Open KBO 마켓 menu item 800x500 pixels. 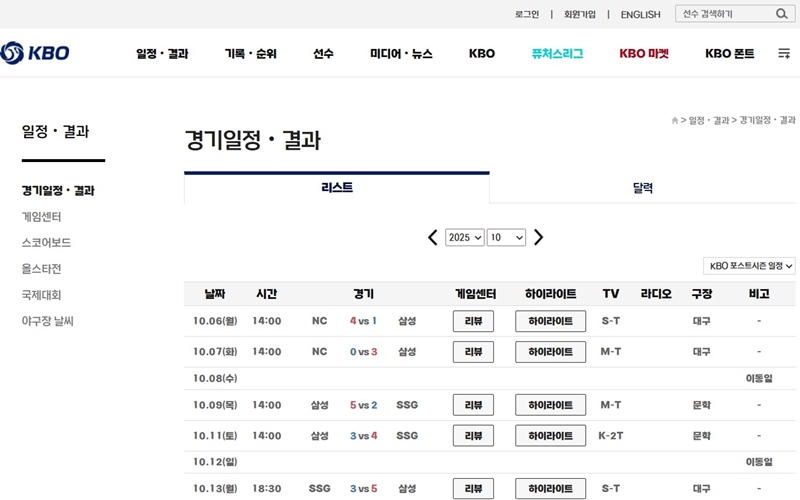(x=644, y=54)
